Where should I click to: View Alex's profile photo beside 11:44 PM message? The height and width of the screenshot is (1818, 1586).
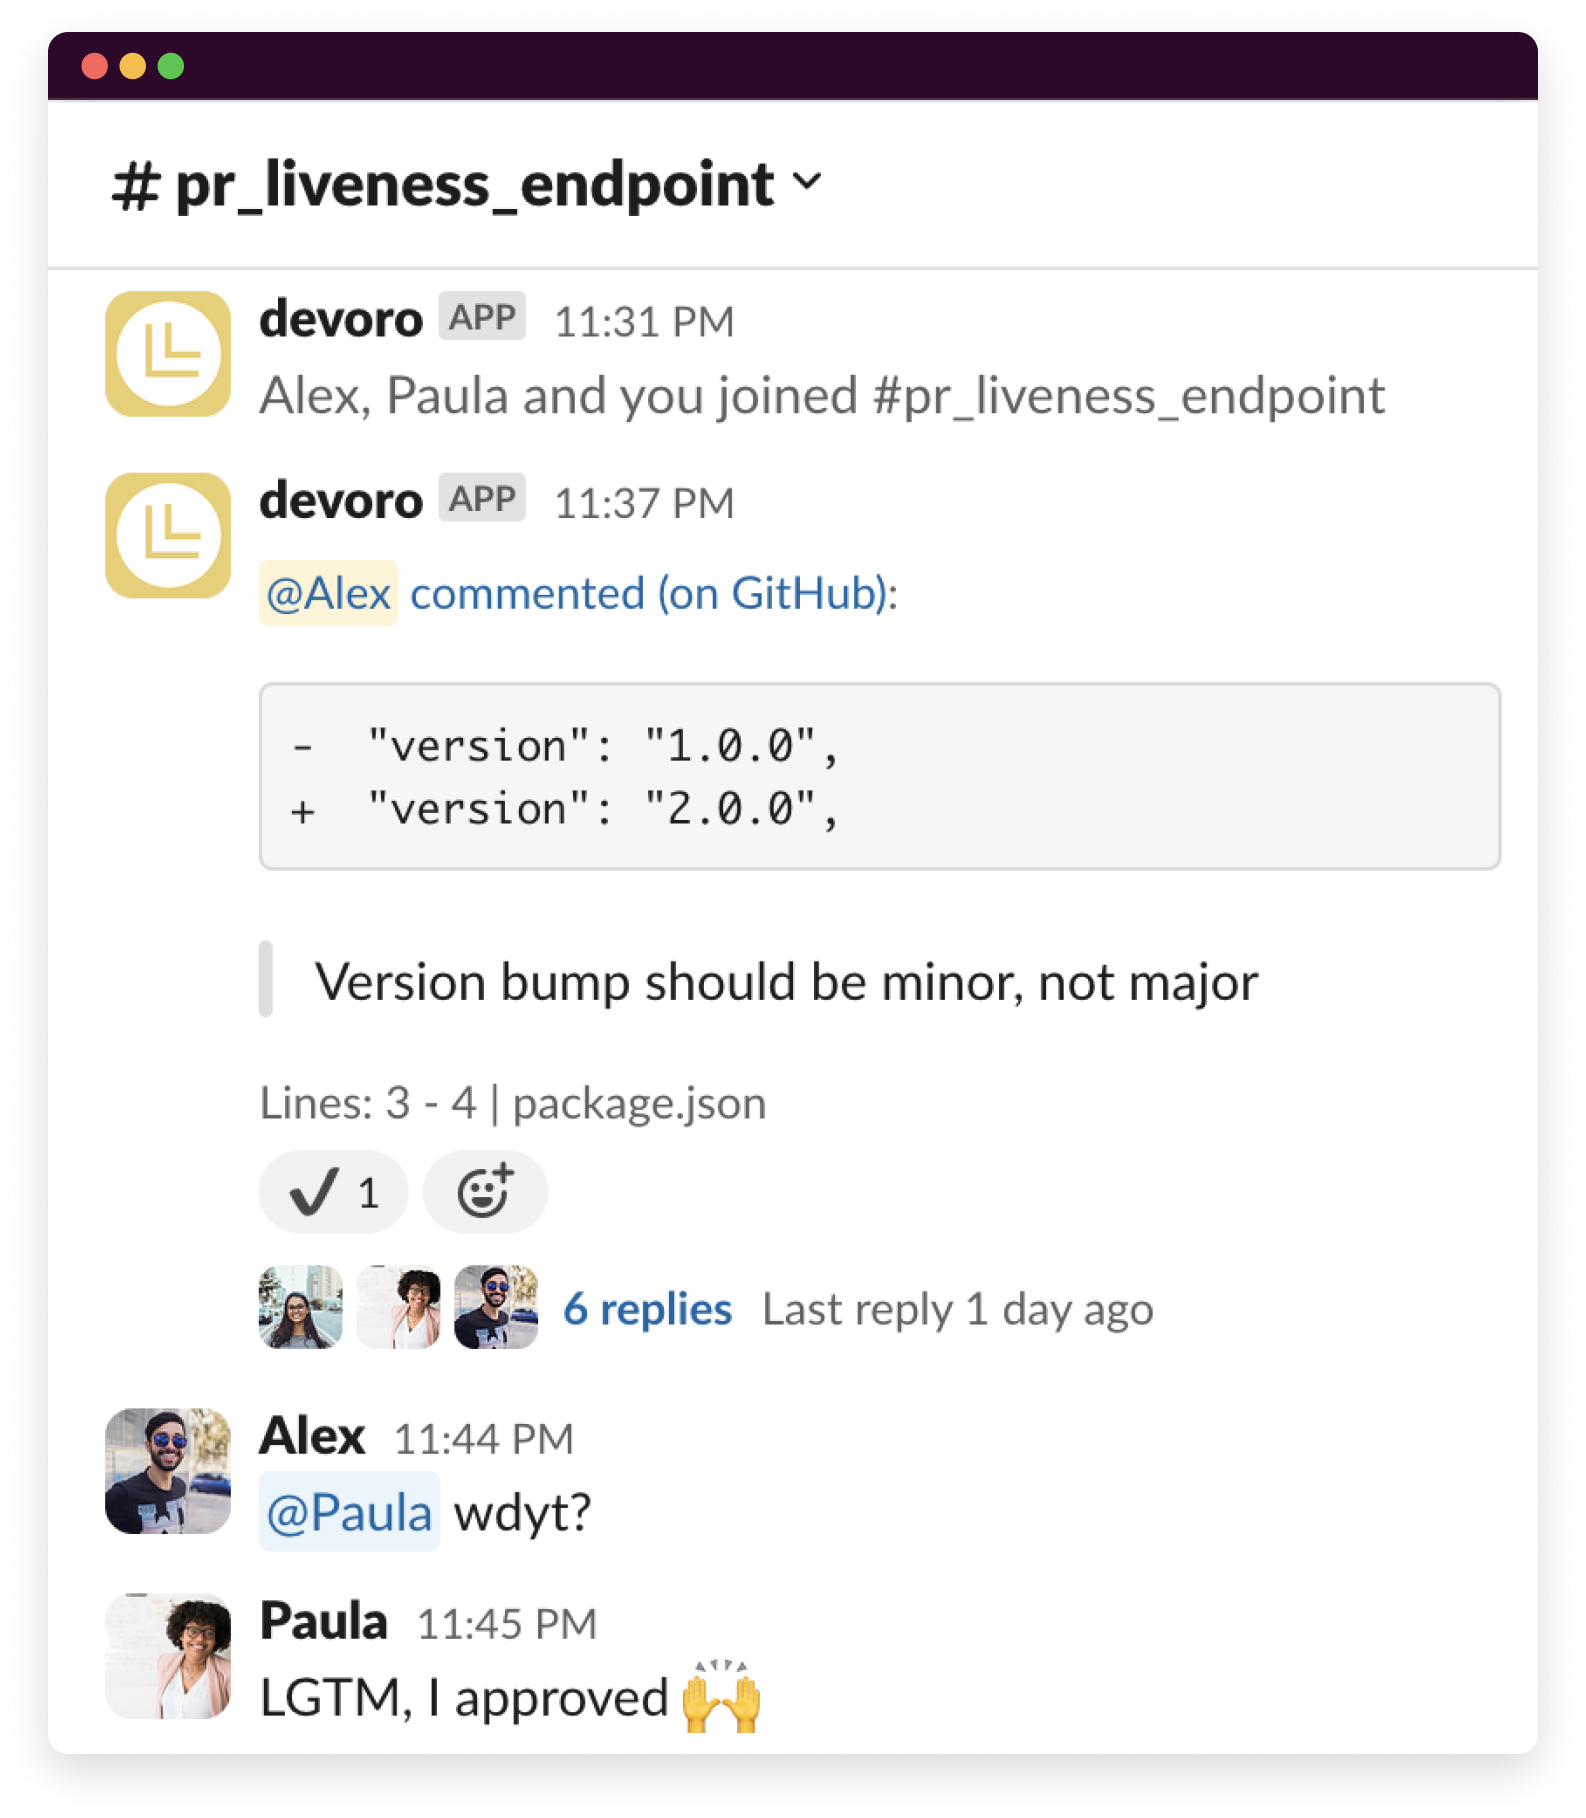click(168, 1471)
